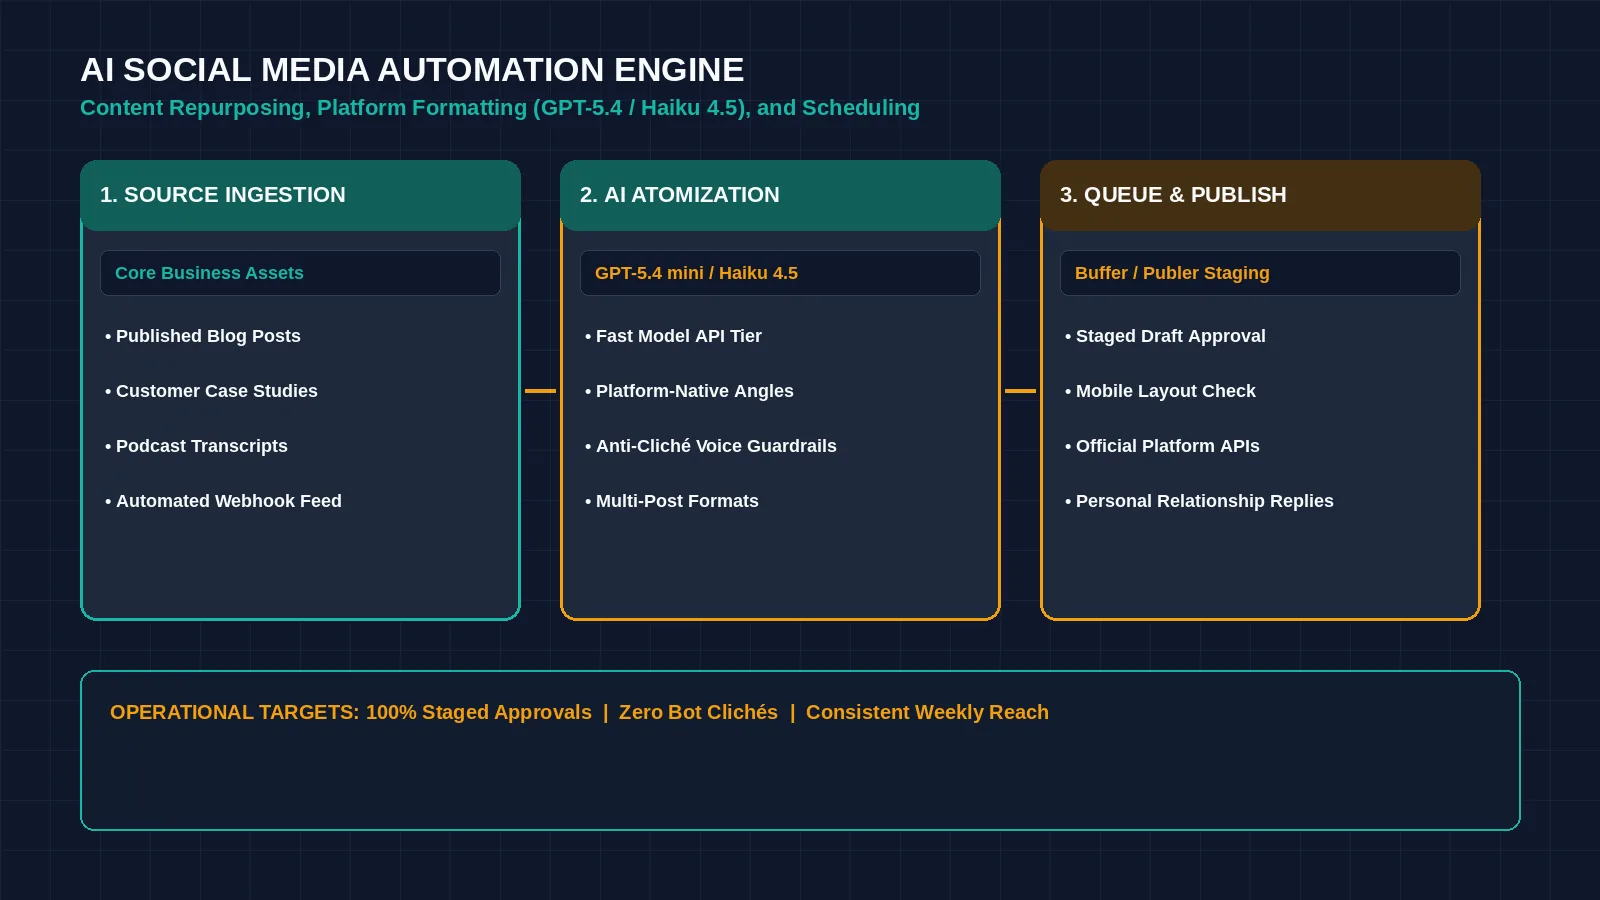Select Official Platform APIs bullet
The height and width of the screenshot is (900, 1600).
[1162, 446]
